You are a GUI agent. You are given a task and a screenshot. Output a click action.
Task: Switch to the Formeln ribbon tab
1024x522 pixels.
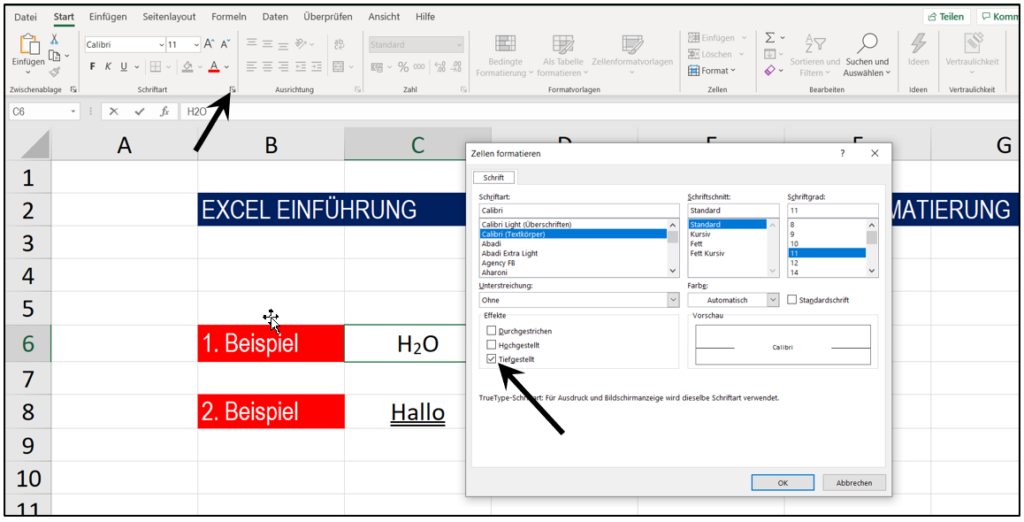(x=229, y=17)
